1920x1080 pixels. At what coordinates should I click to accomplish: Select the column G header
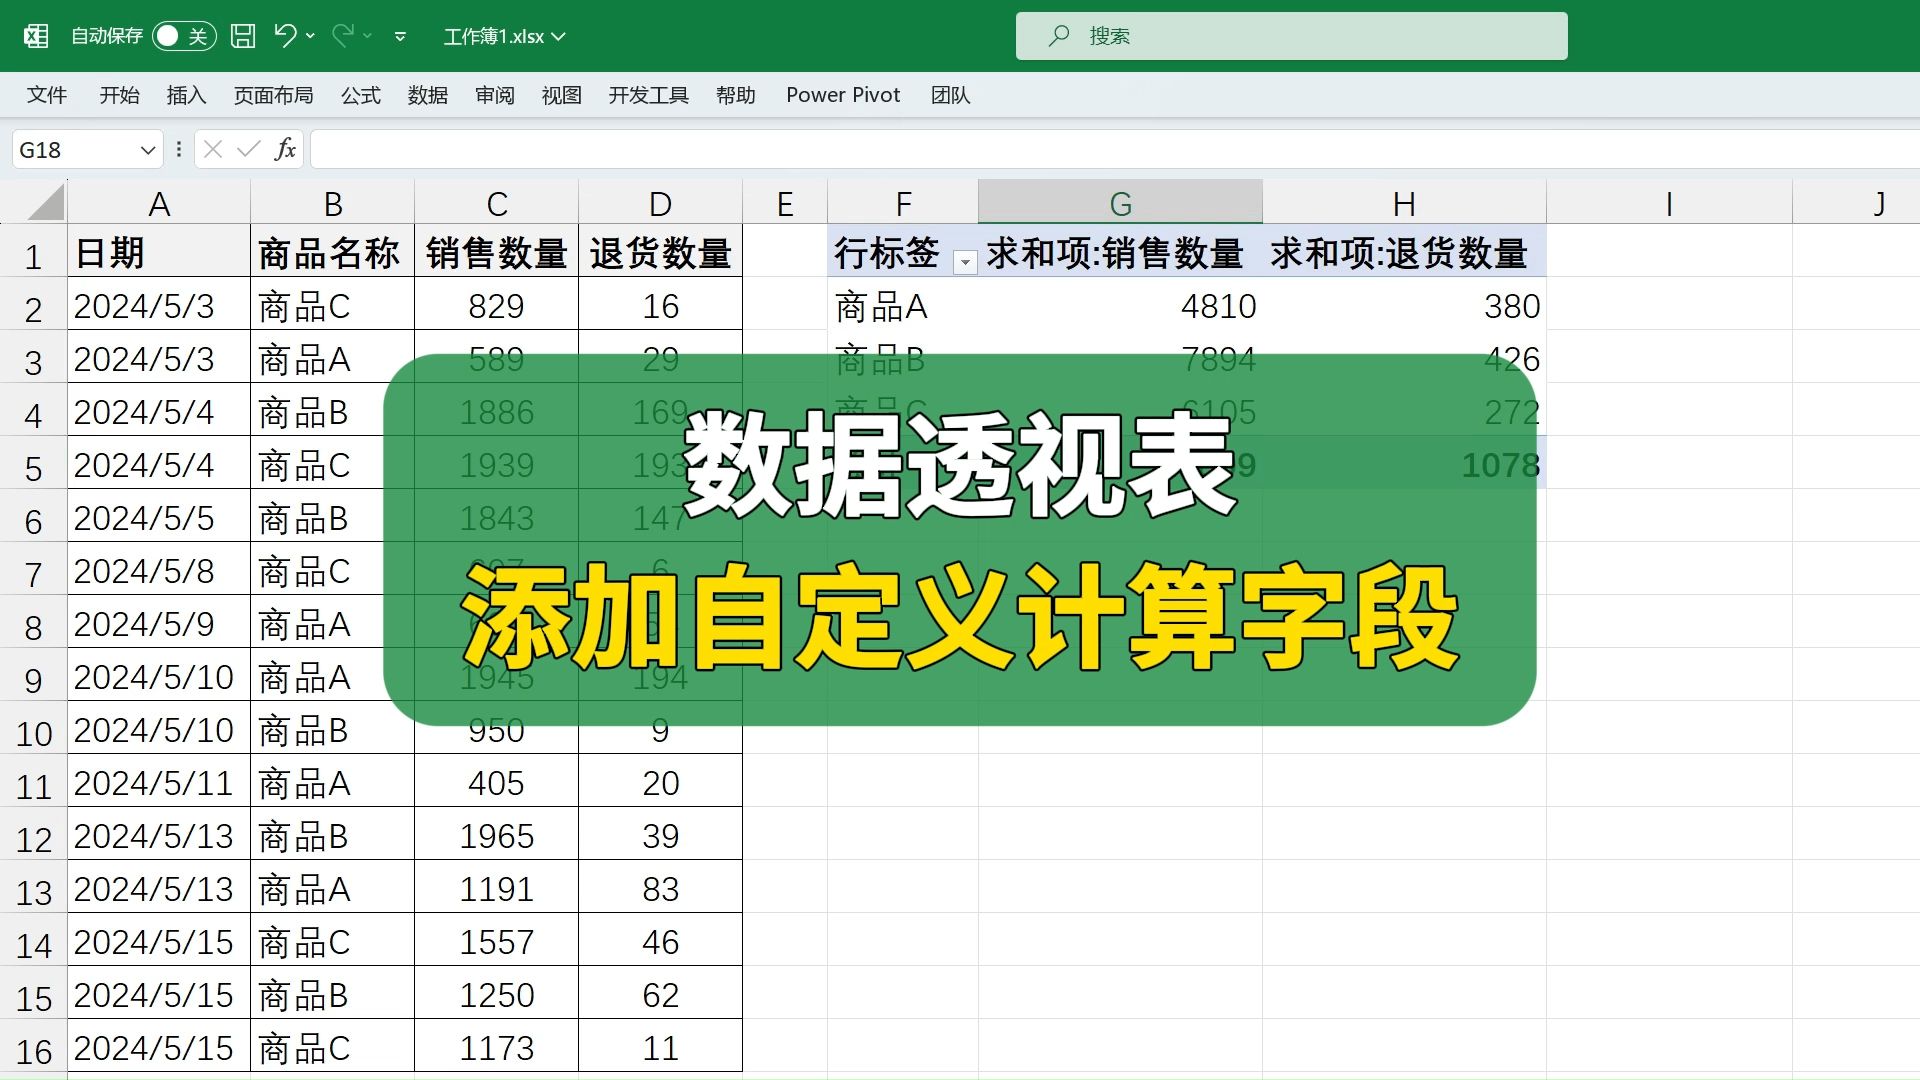pos(1120,203)
